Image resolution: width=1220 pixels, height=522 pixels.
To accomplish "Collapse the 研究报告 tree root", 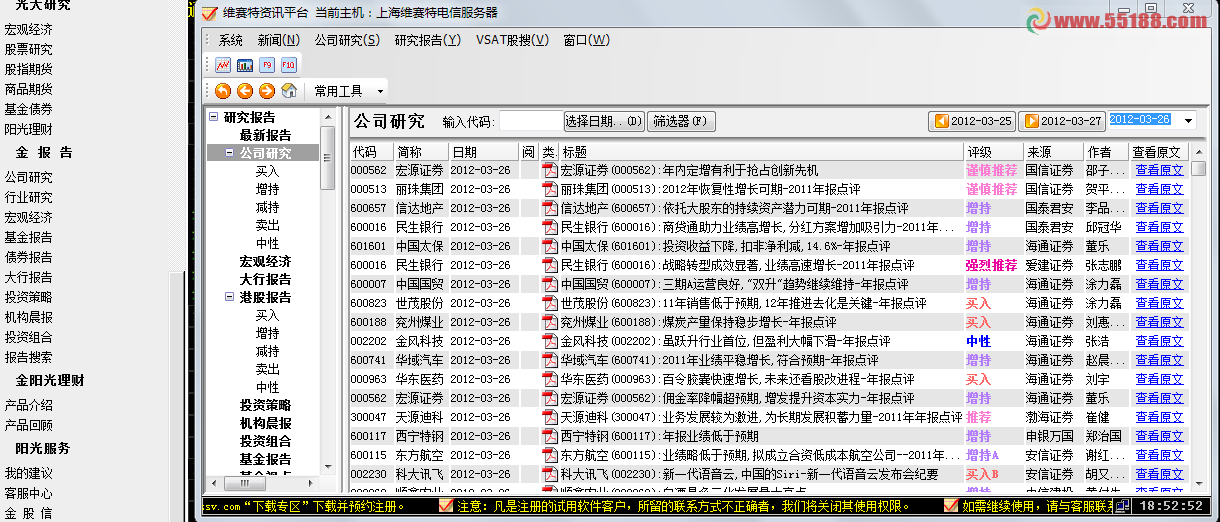I will [213, 117].
